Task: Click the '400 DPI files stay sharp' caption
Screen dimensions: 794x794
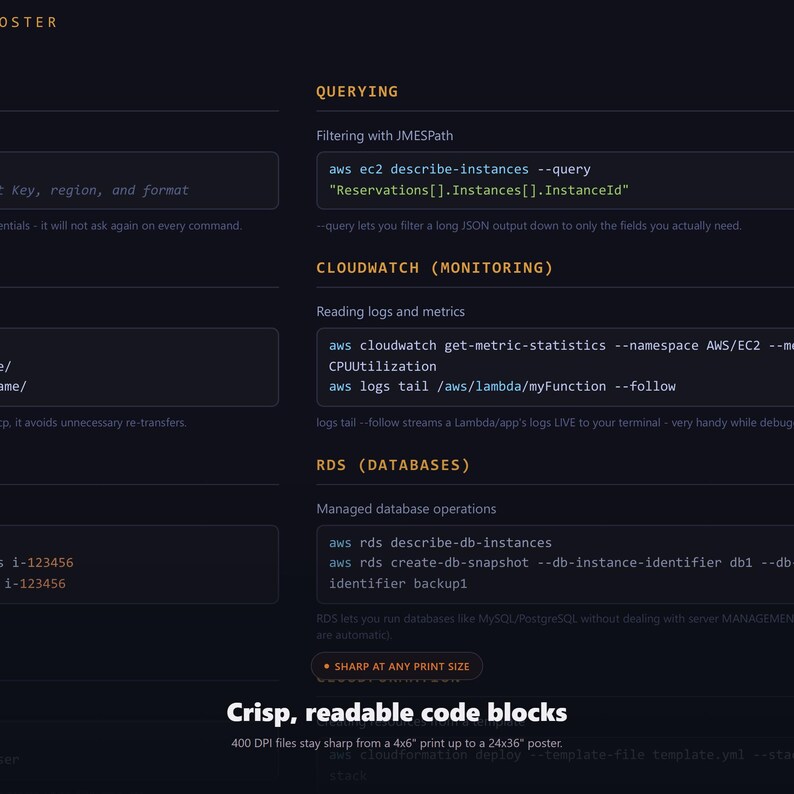Action: coord(396,743)
